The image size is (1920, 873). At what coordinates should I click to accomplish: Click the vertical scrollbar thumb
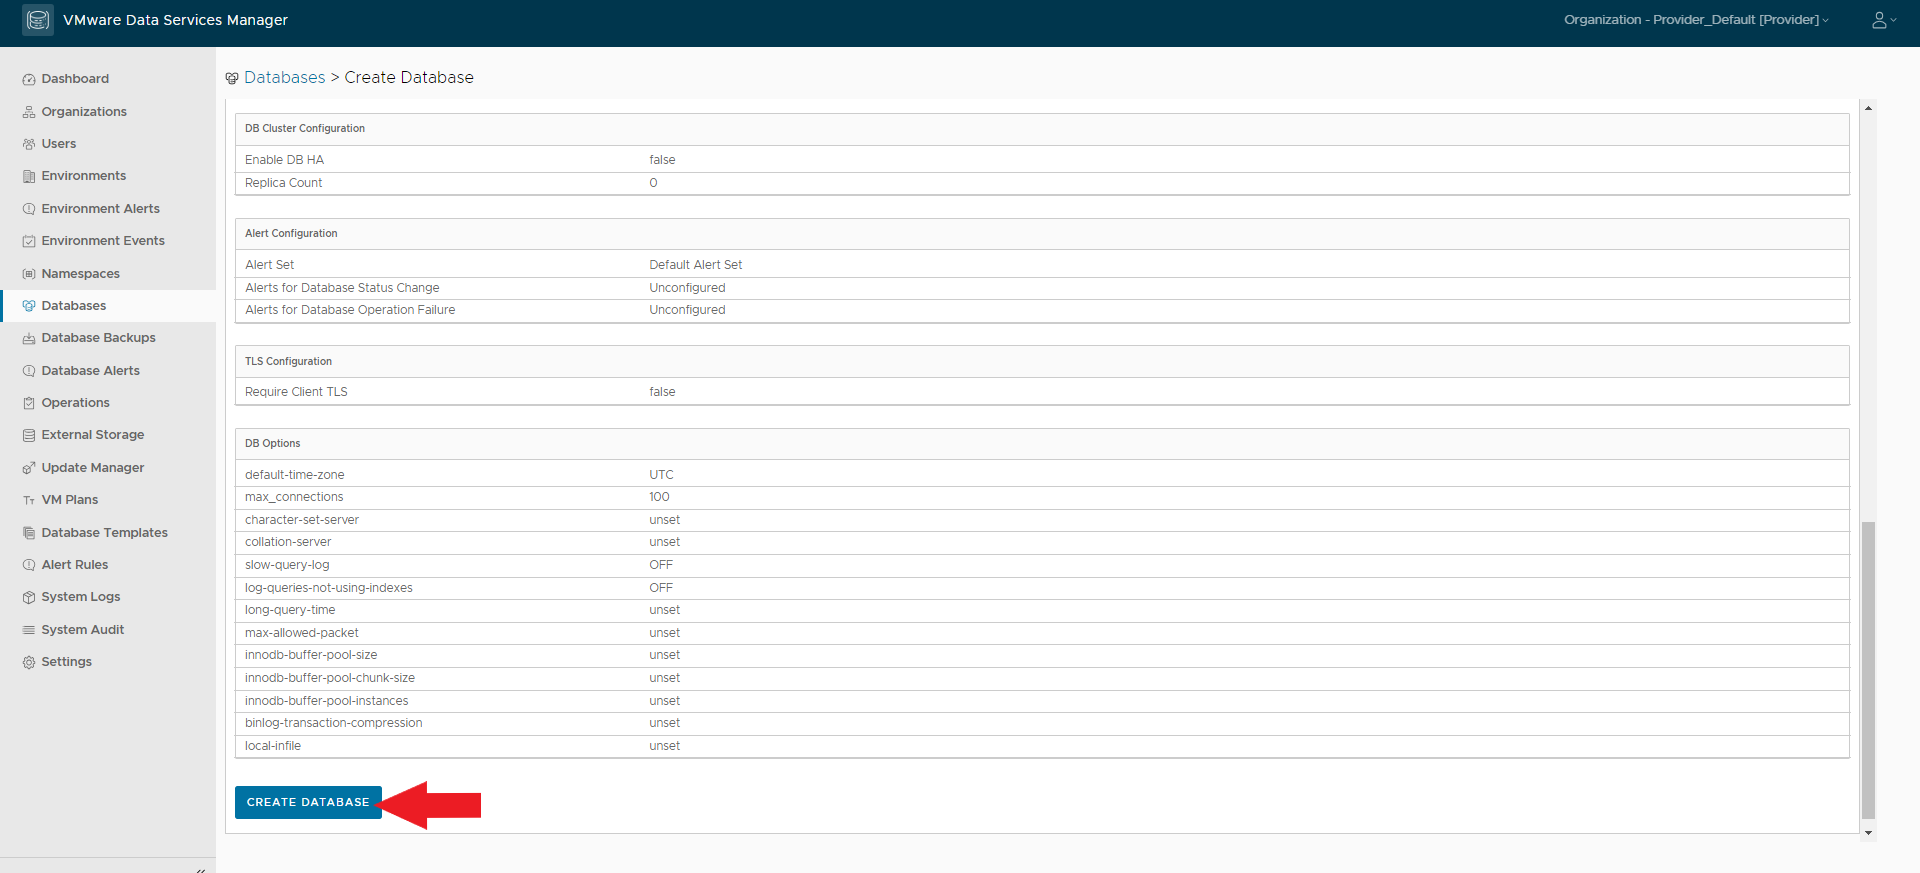1868,670
